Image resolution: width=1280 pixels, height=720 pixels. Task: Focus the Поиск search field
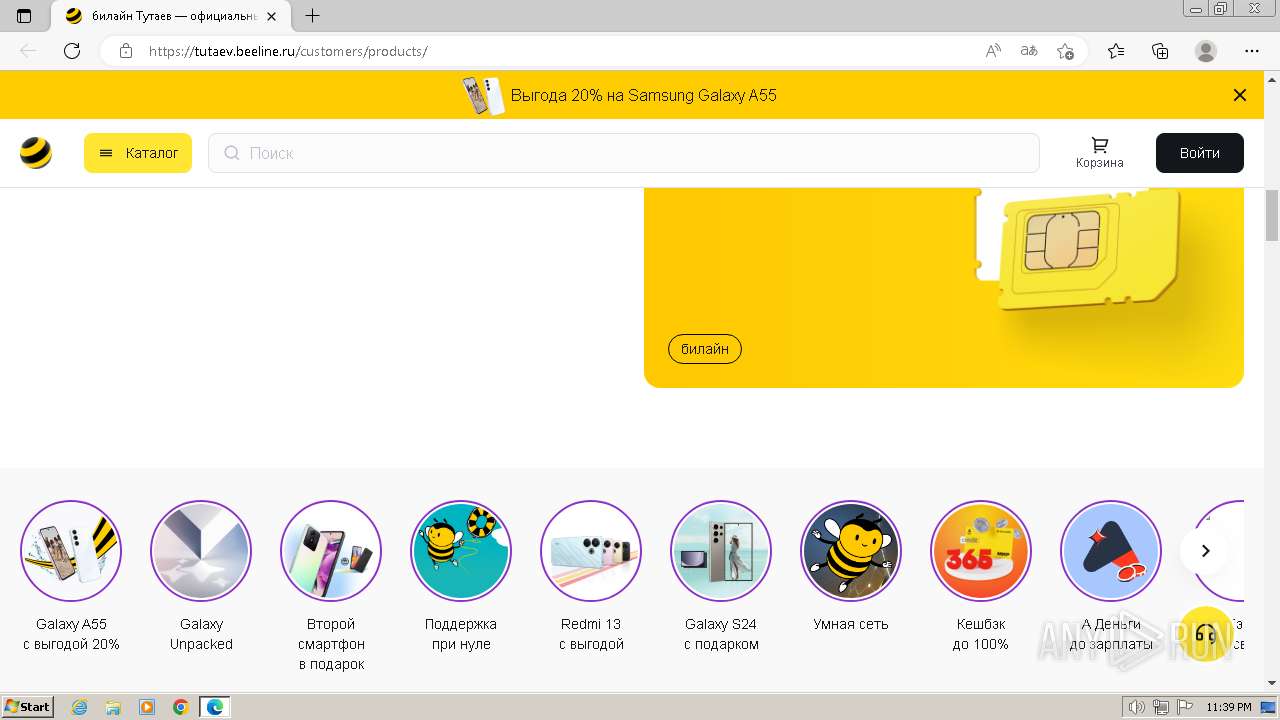pyautogui.click(x=624, y=153)
